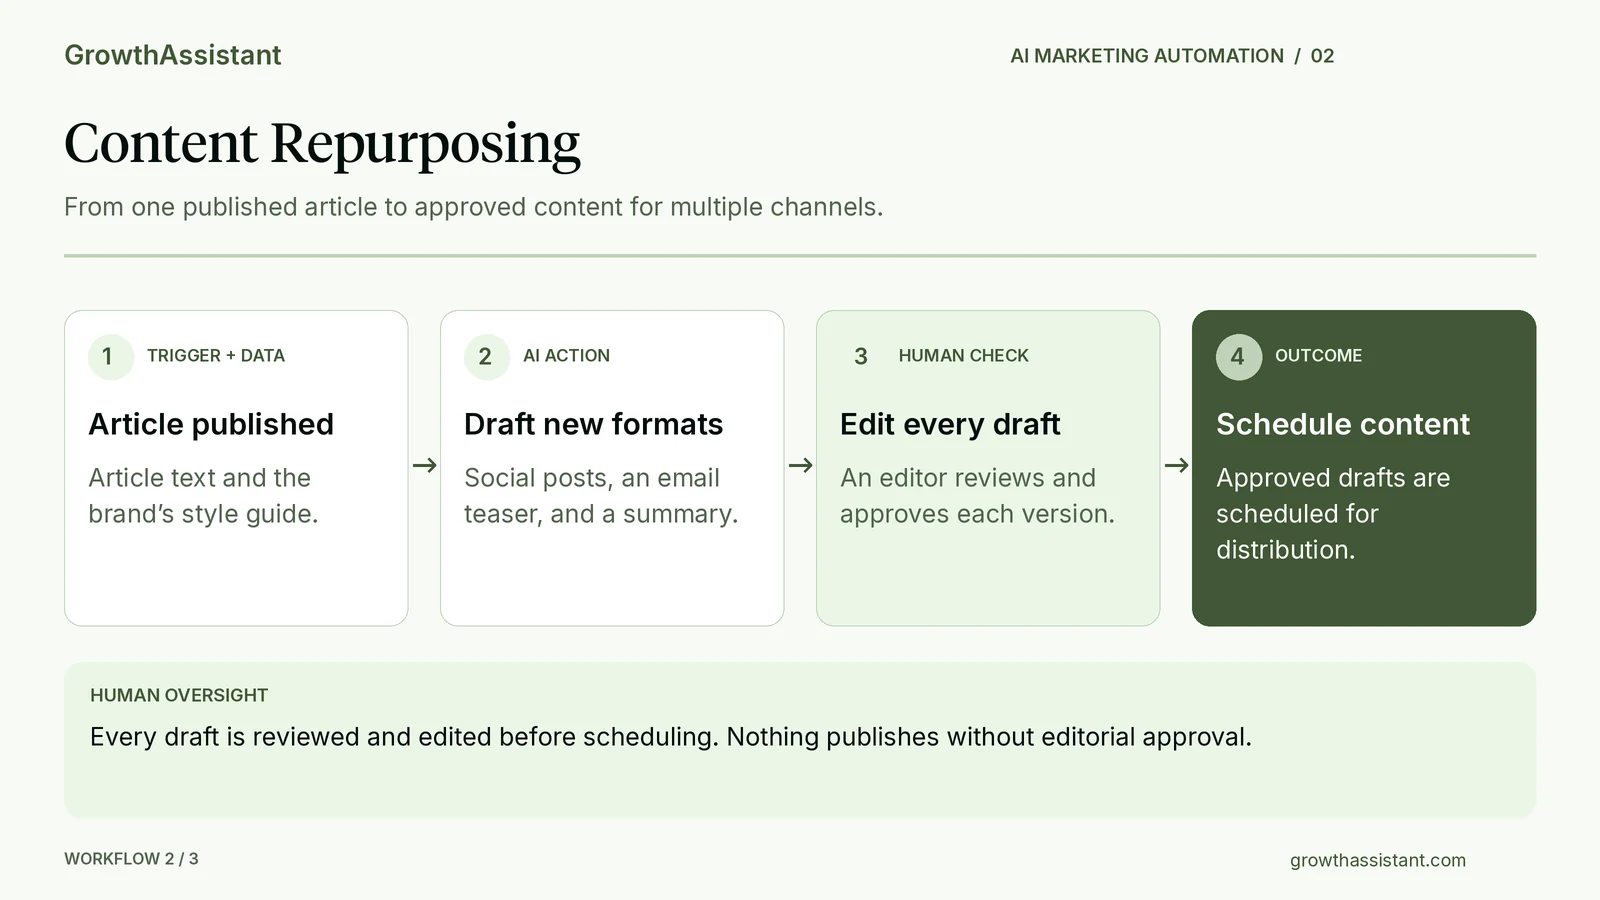
Task: Click the sentence 'Every draft is reviewed and edited'
Action: tap(671, 737)
